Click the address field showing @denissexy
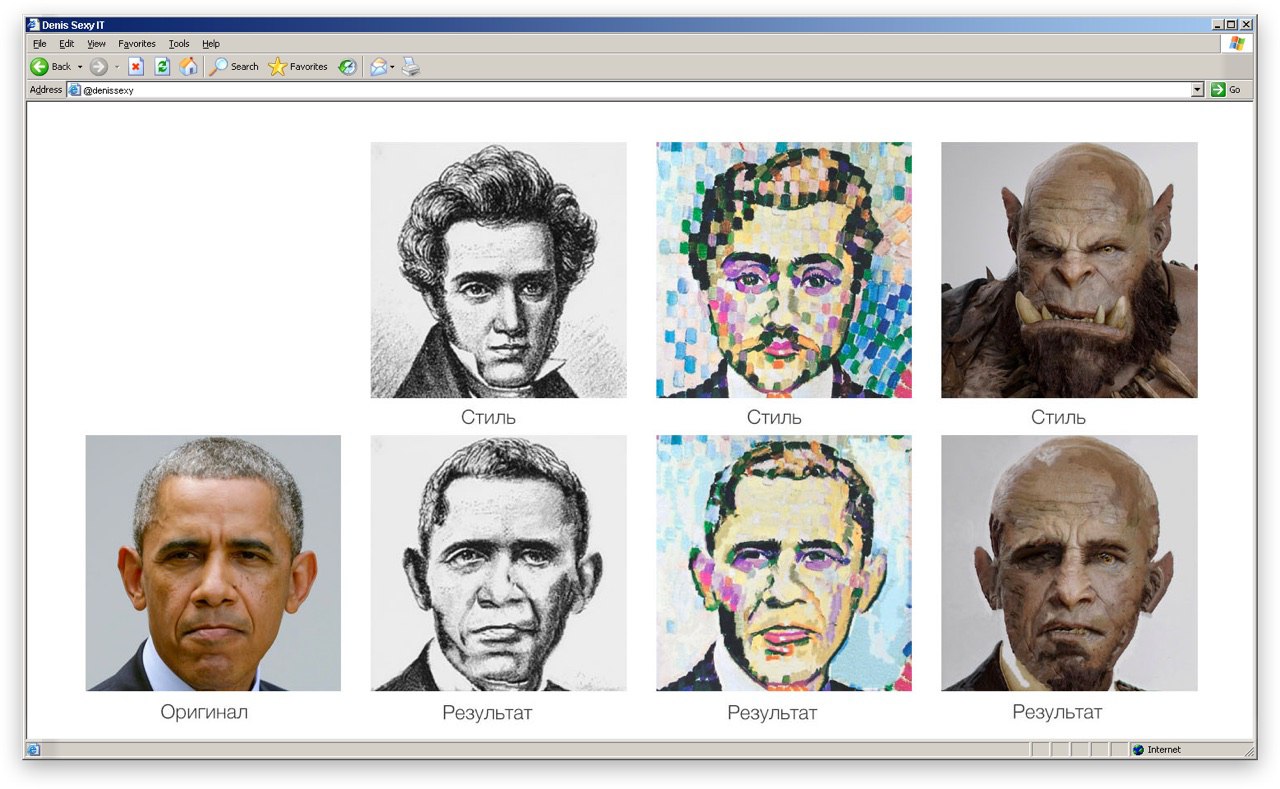Screen dimensions: 1280x789 635,90
